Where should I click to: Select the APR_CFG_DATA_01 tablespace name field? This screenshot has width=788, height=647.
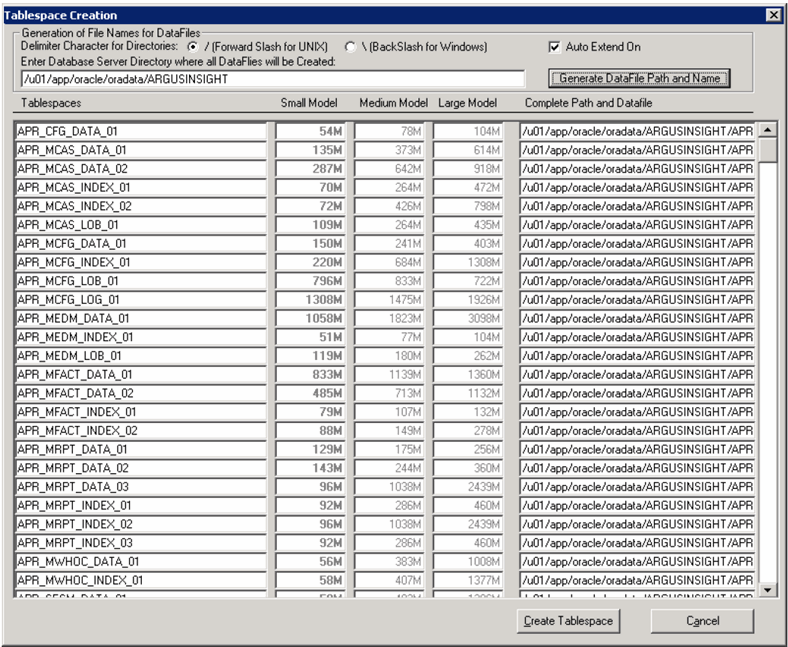click(141, 131)
